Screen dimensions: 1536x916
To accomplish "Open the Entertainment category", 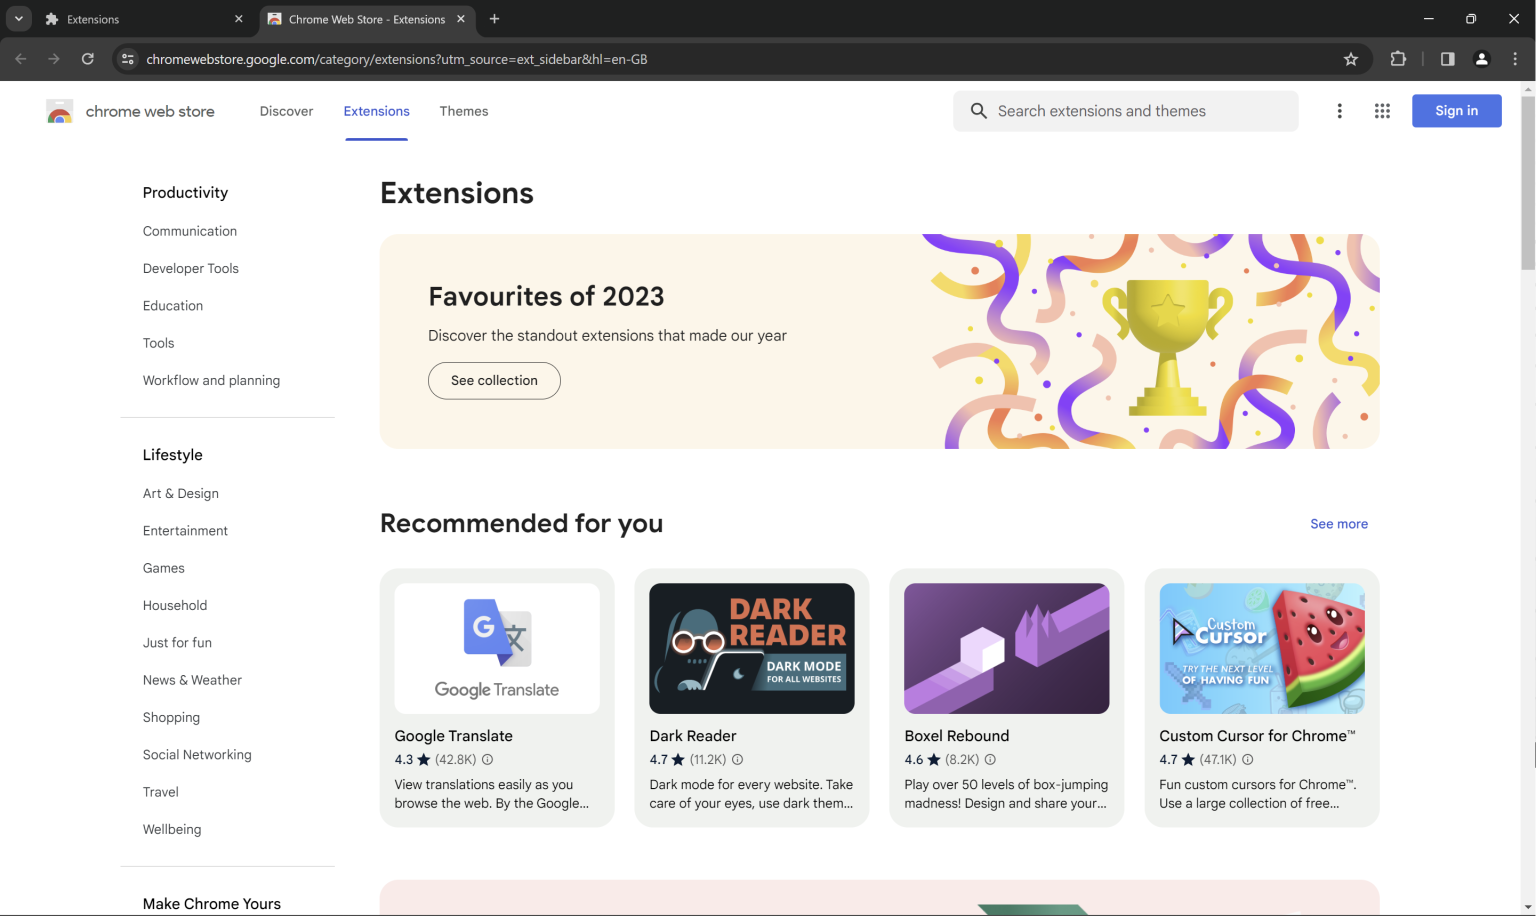I will coord(185,531).
